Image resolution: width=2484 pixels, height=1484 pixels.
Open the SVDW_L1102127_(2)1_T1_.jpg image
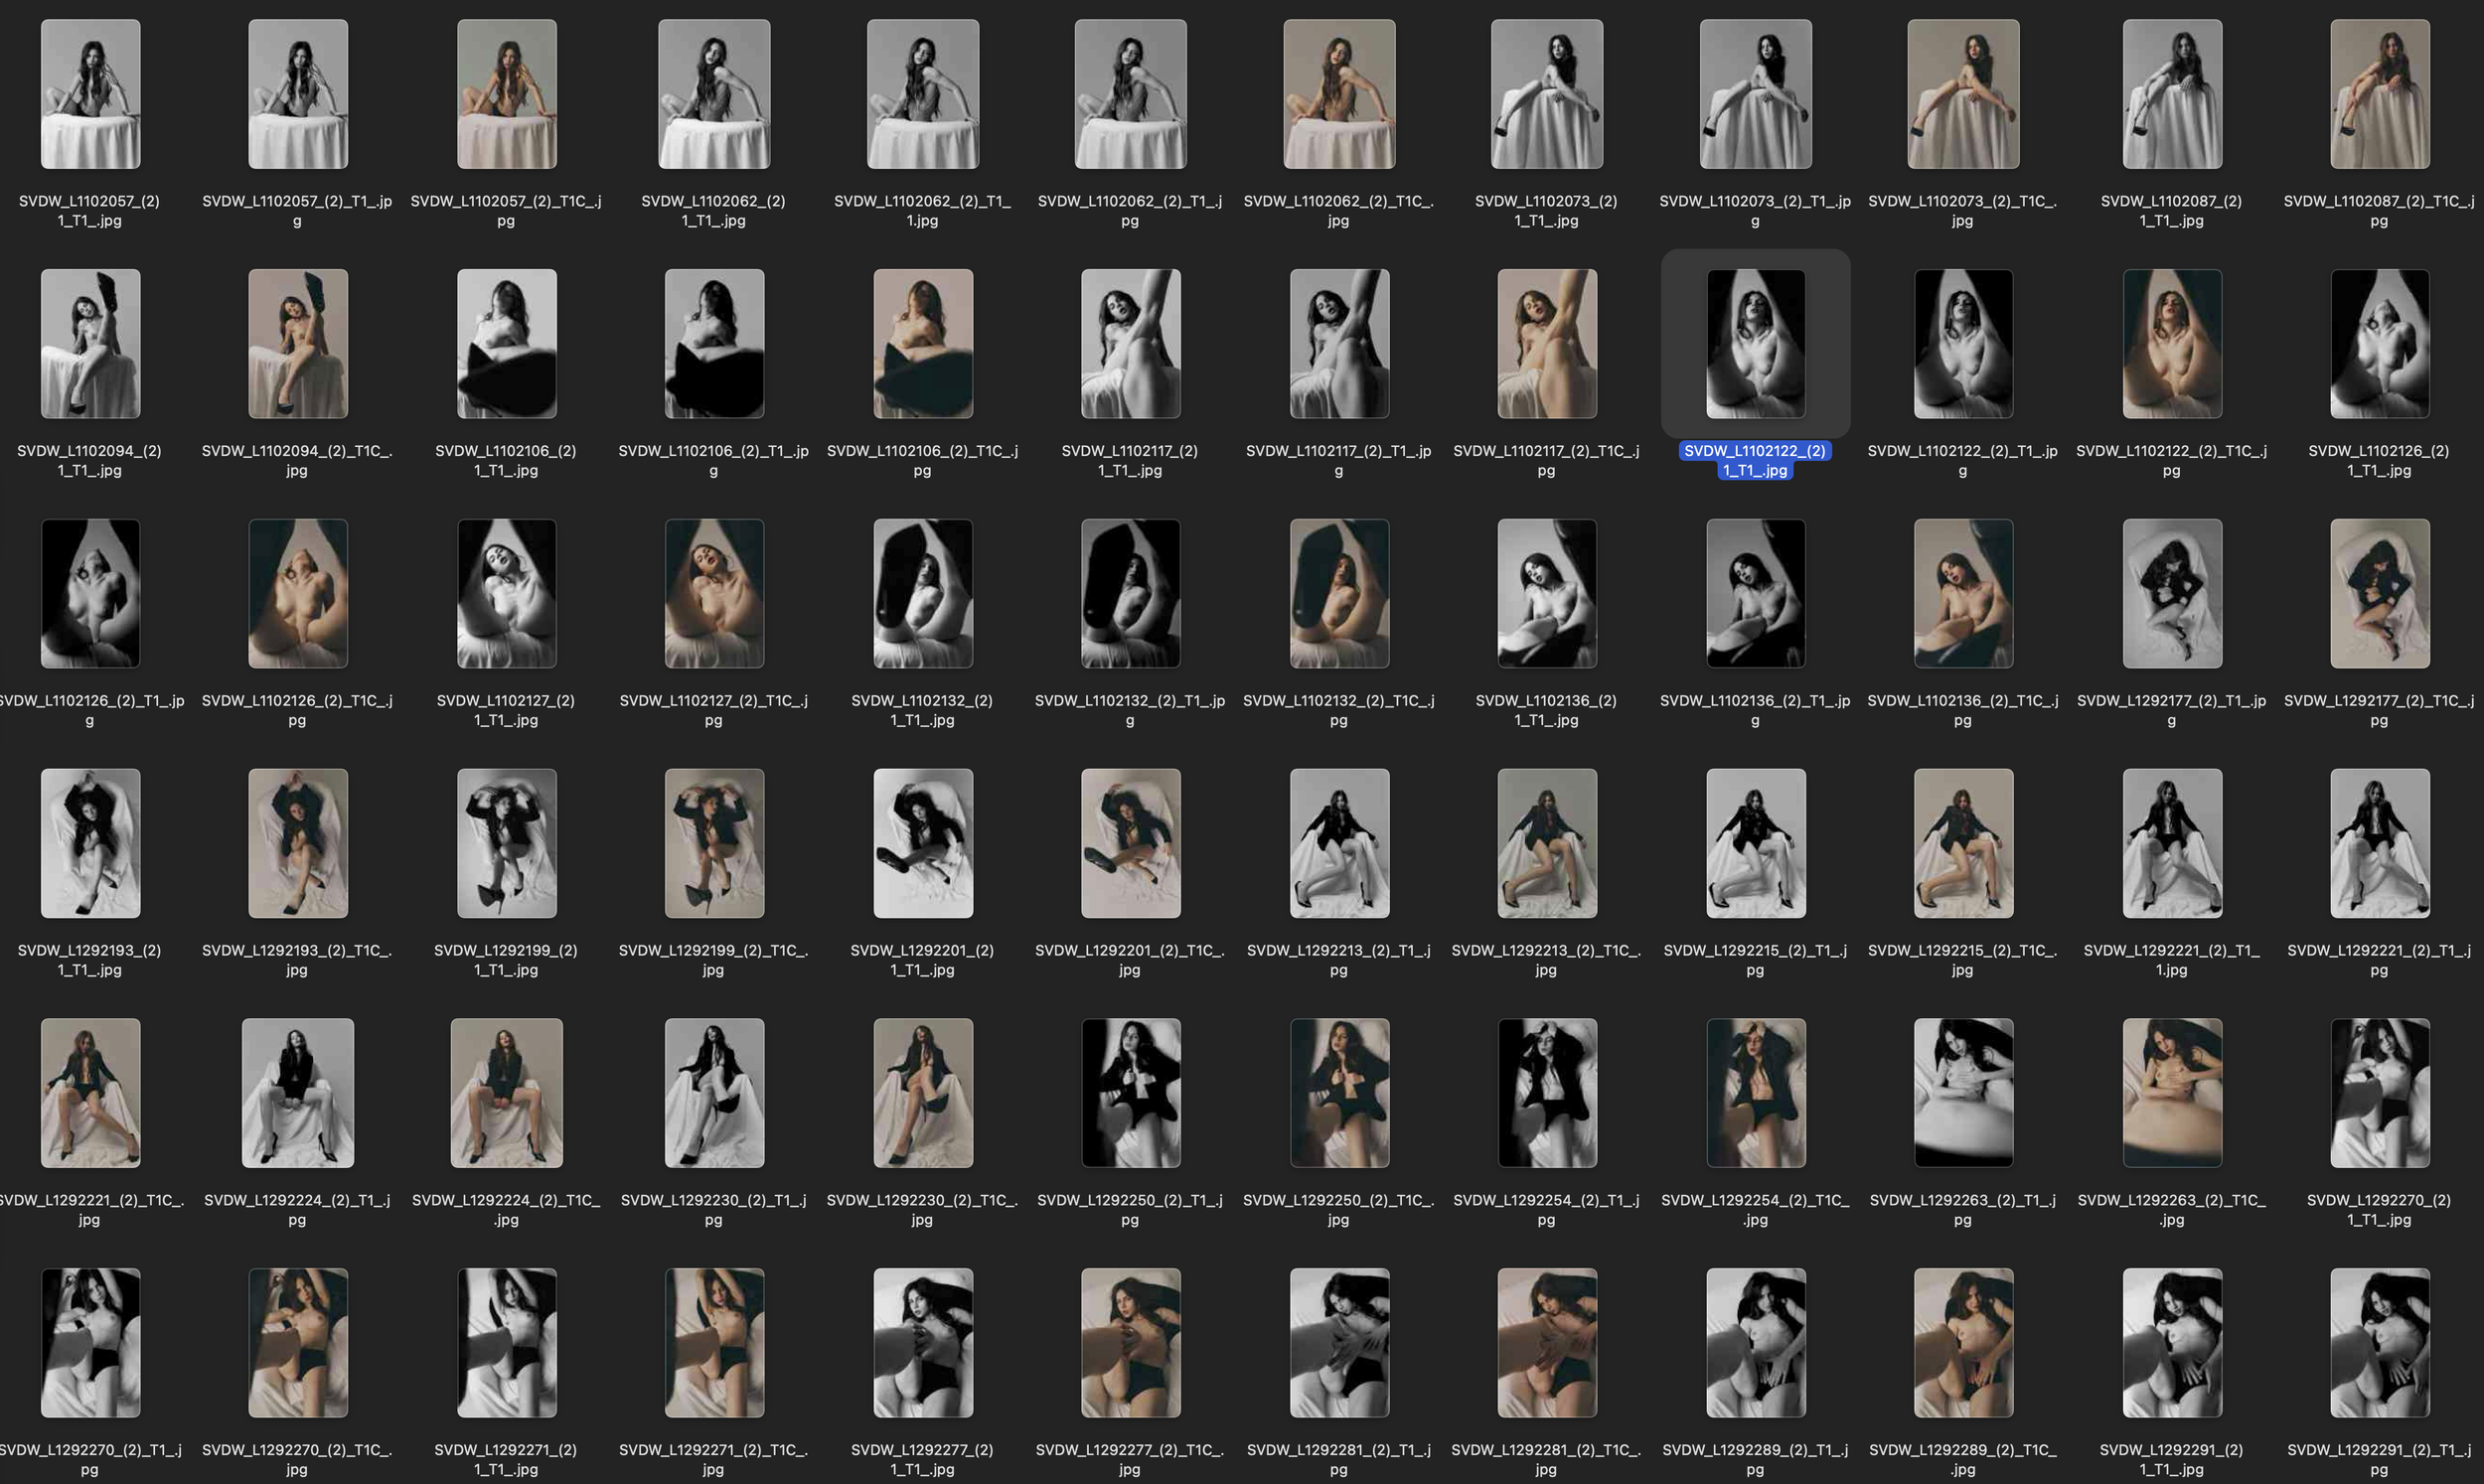tap(506, 593)
